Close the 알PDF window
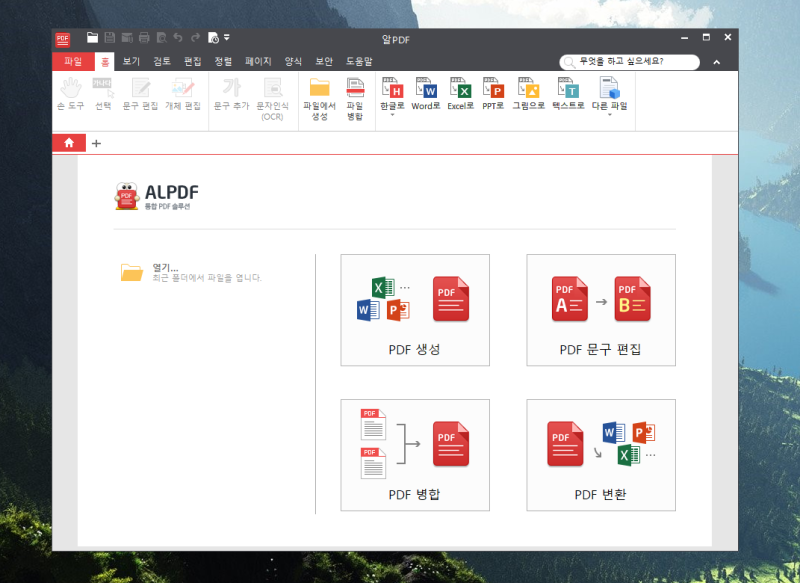Image resolution: width=800 pixels, height=583 pixels. click(728, 37)
